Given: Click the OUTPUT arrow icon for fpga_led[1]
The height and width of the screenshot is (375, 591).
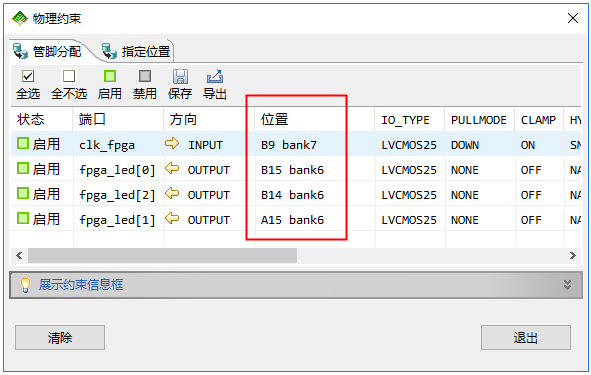Looking at the screenshot, I should click(172, 218).
